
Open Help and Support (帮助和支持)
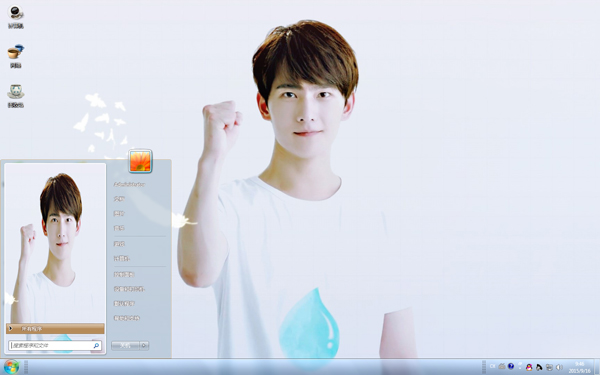pos(127,318)
